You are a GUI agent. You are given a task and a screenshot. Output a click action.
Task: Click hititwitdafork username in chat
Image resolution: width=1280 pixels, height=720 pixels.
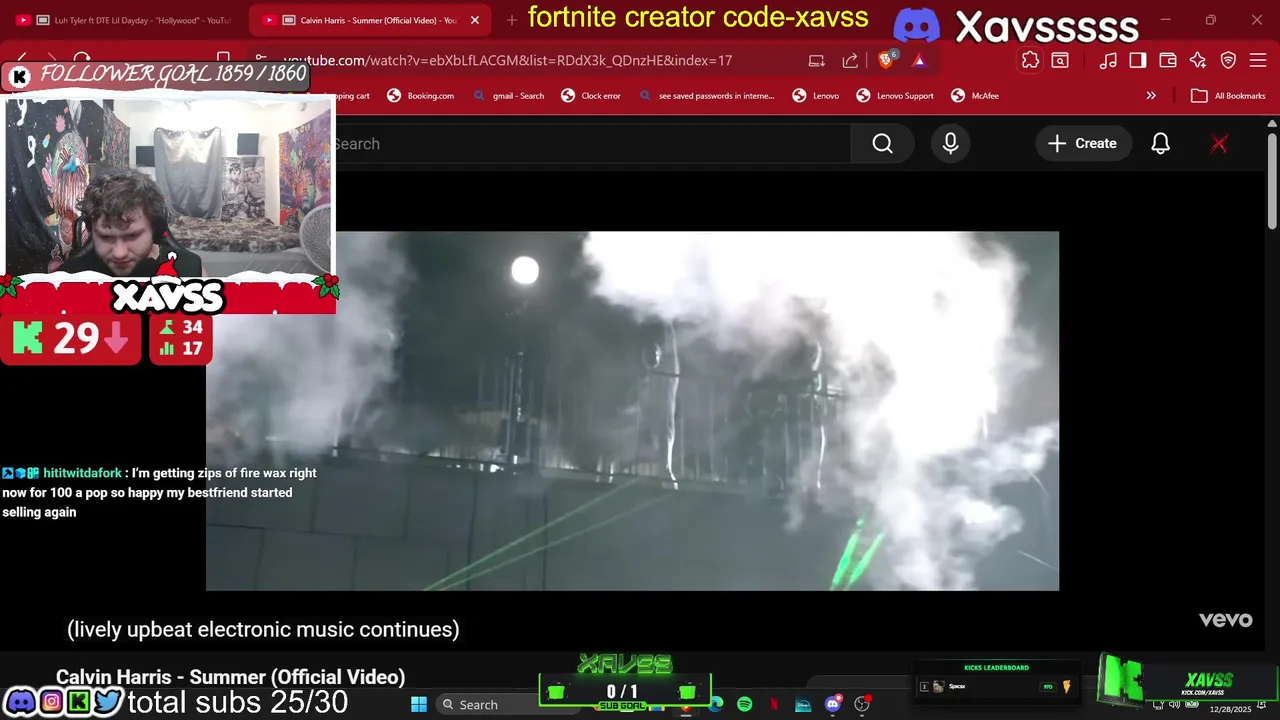coord(82,473)
